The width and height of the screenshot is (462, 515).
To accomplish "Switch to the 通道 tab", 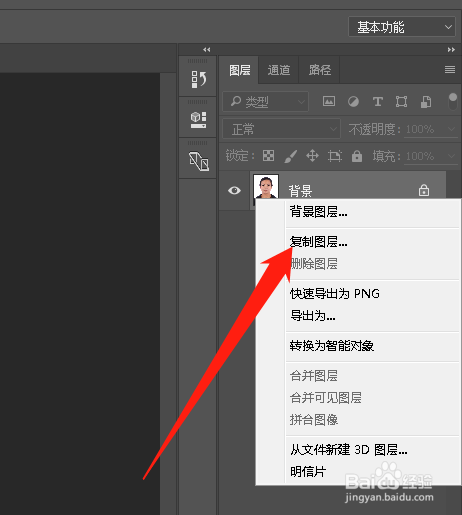I will tap(279, 70).
